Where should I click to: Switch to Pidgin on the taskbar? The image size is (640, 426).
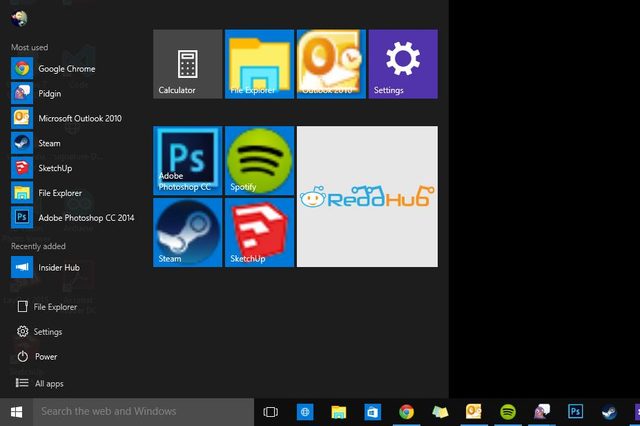click(x=542, y=412)
